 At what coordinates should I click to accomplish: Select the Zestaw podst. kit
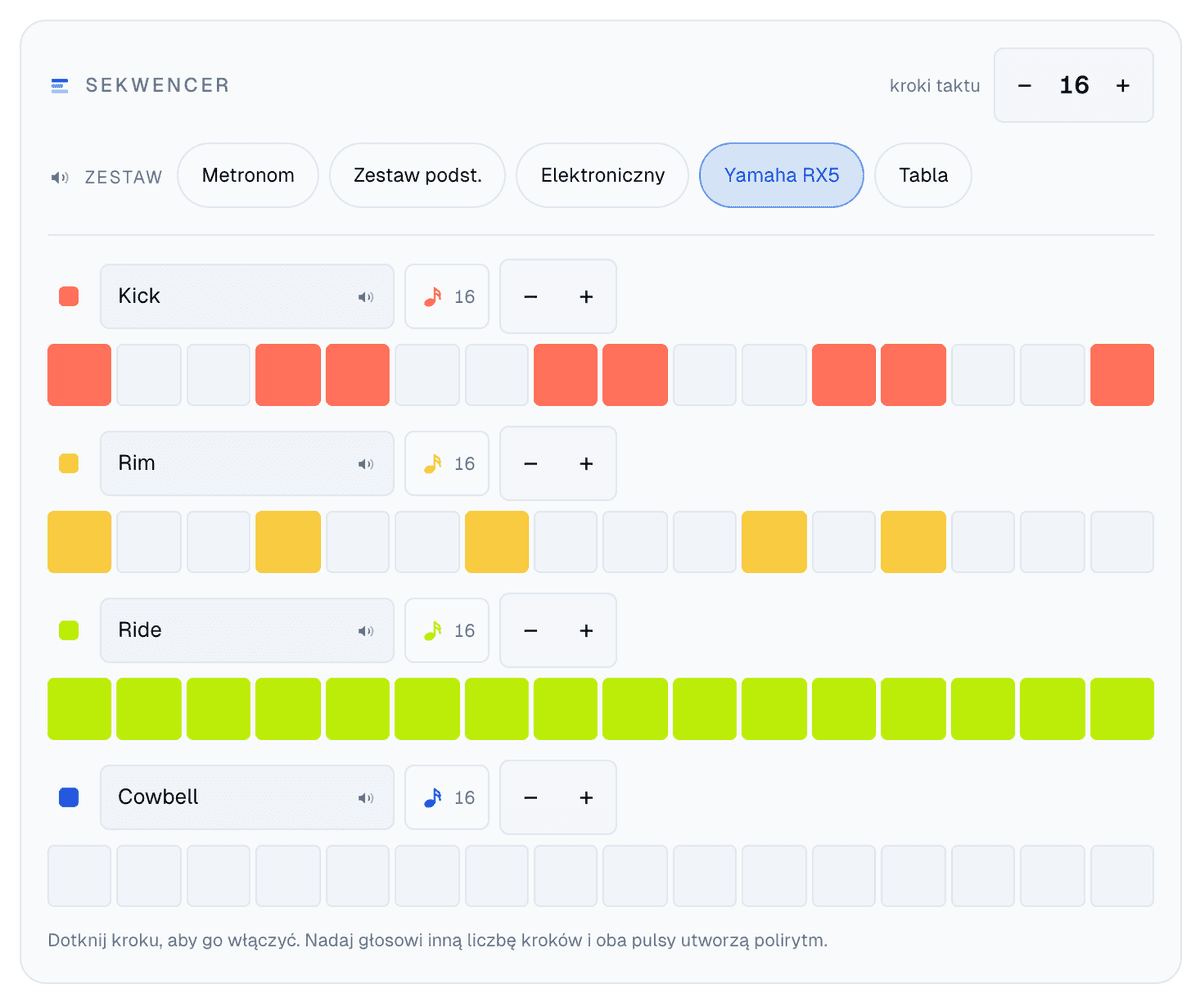pyautogui.click(x=418, y=176)
